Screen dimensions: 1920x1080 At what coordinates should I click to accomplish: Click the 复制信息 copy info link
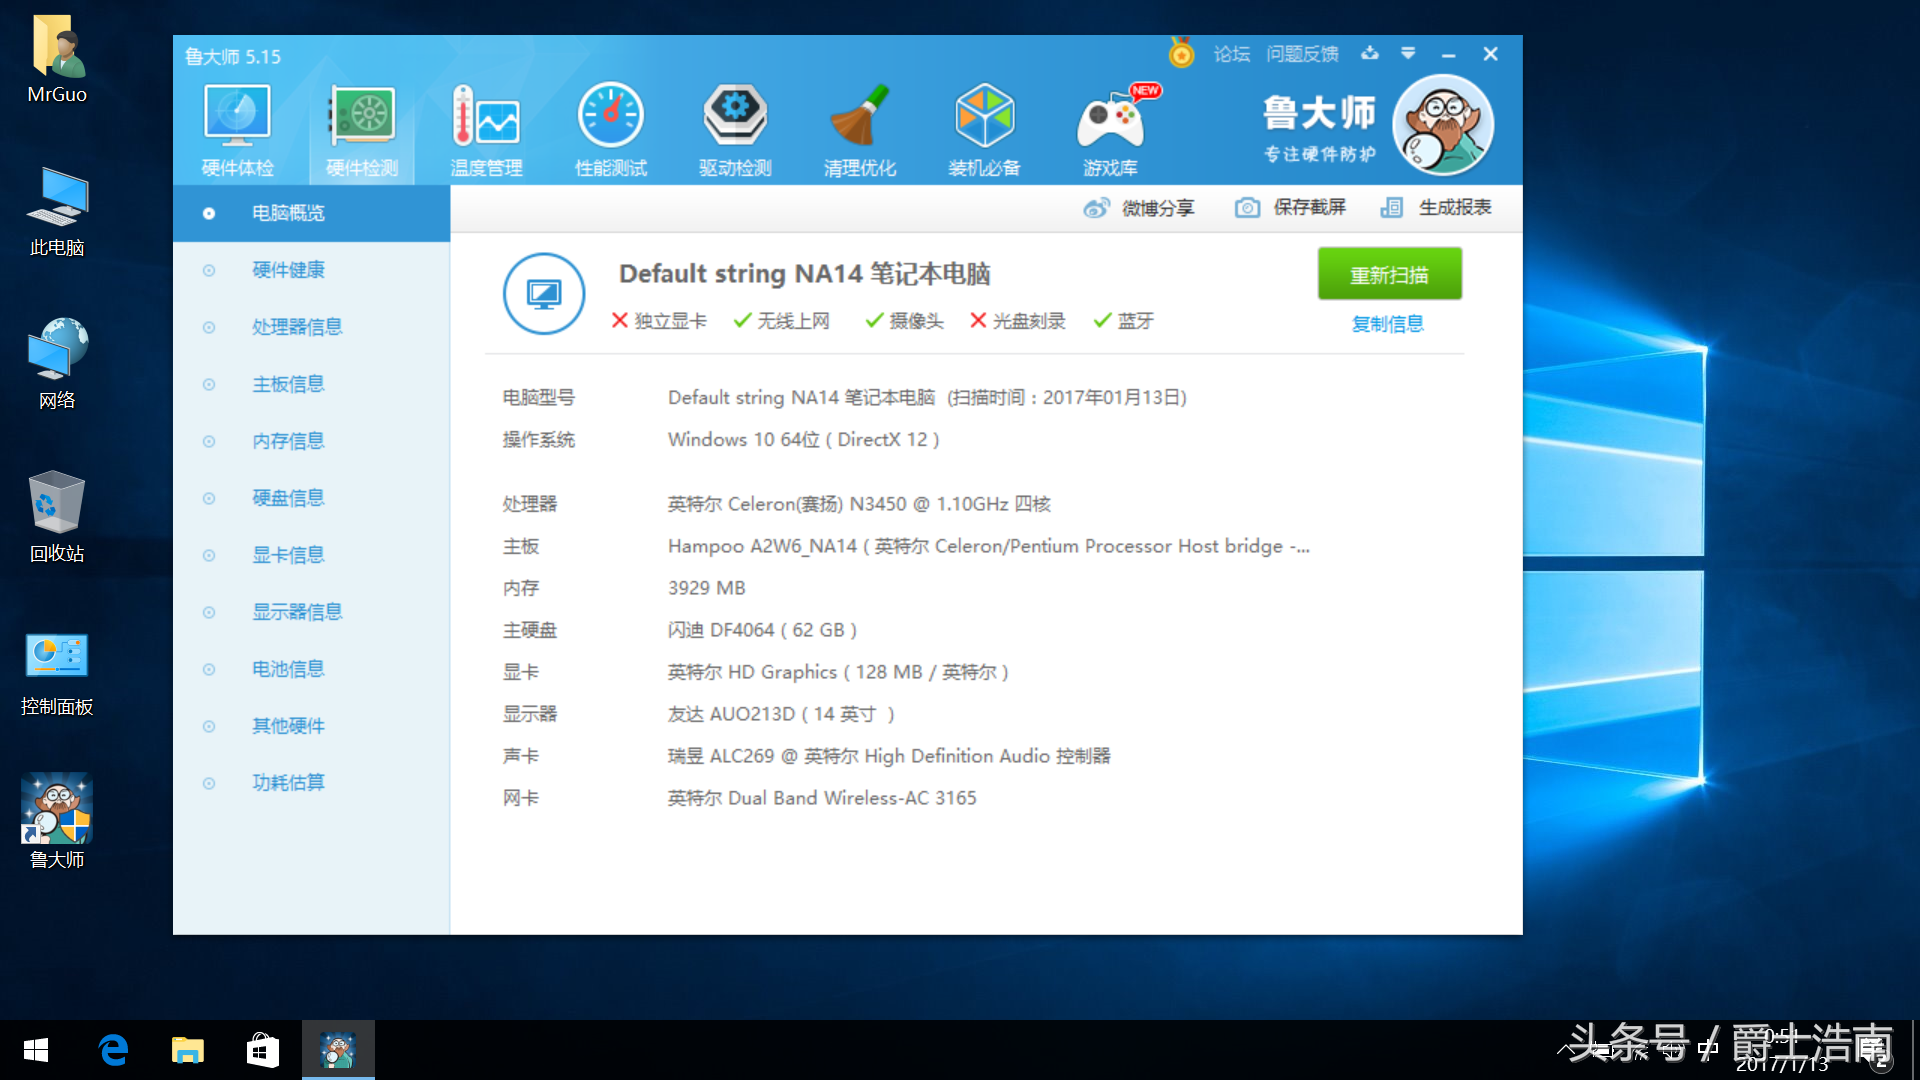(x=1387, y=324)
